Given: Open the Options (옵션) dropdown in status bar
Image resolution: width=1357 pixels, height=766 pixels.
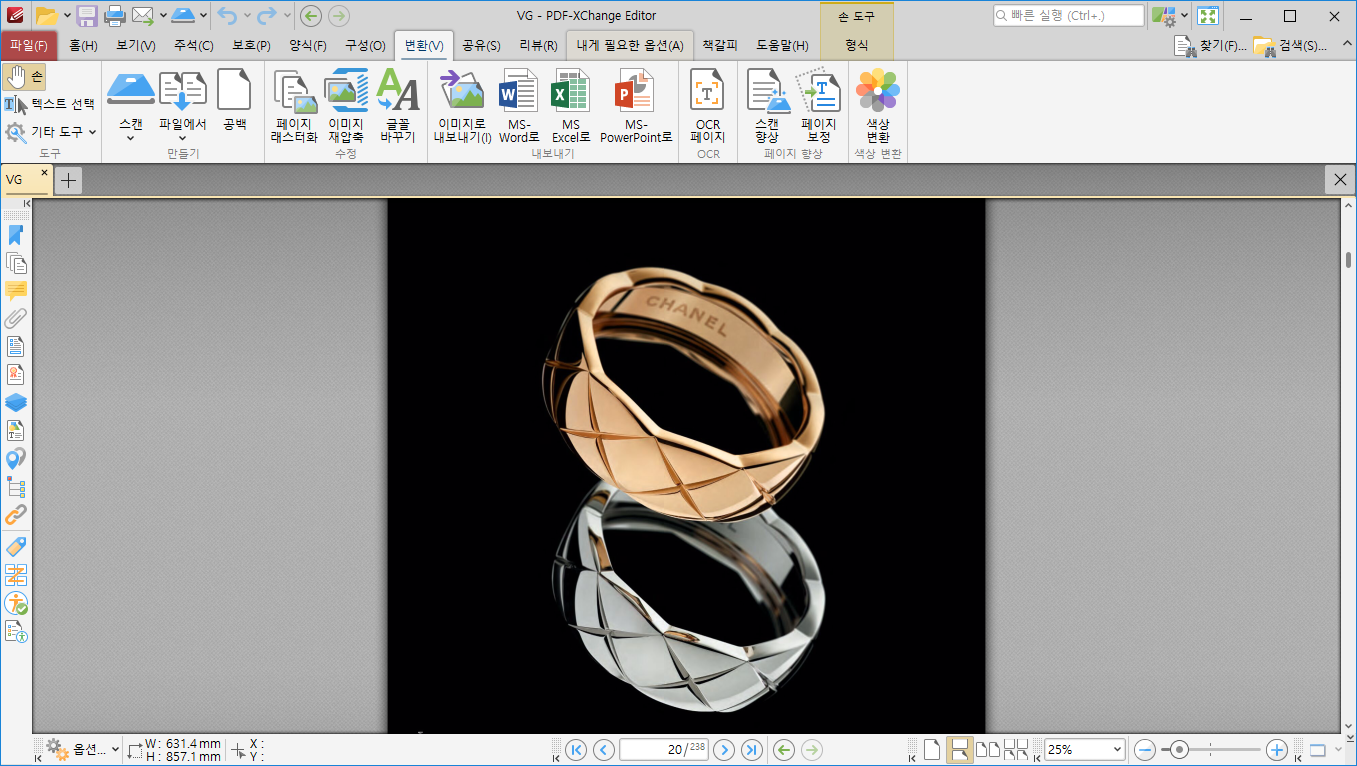Looking at the screenshot, I should (x=83, y=749).
